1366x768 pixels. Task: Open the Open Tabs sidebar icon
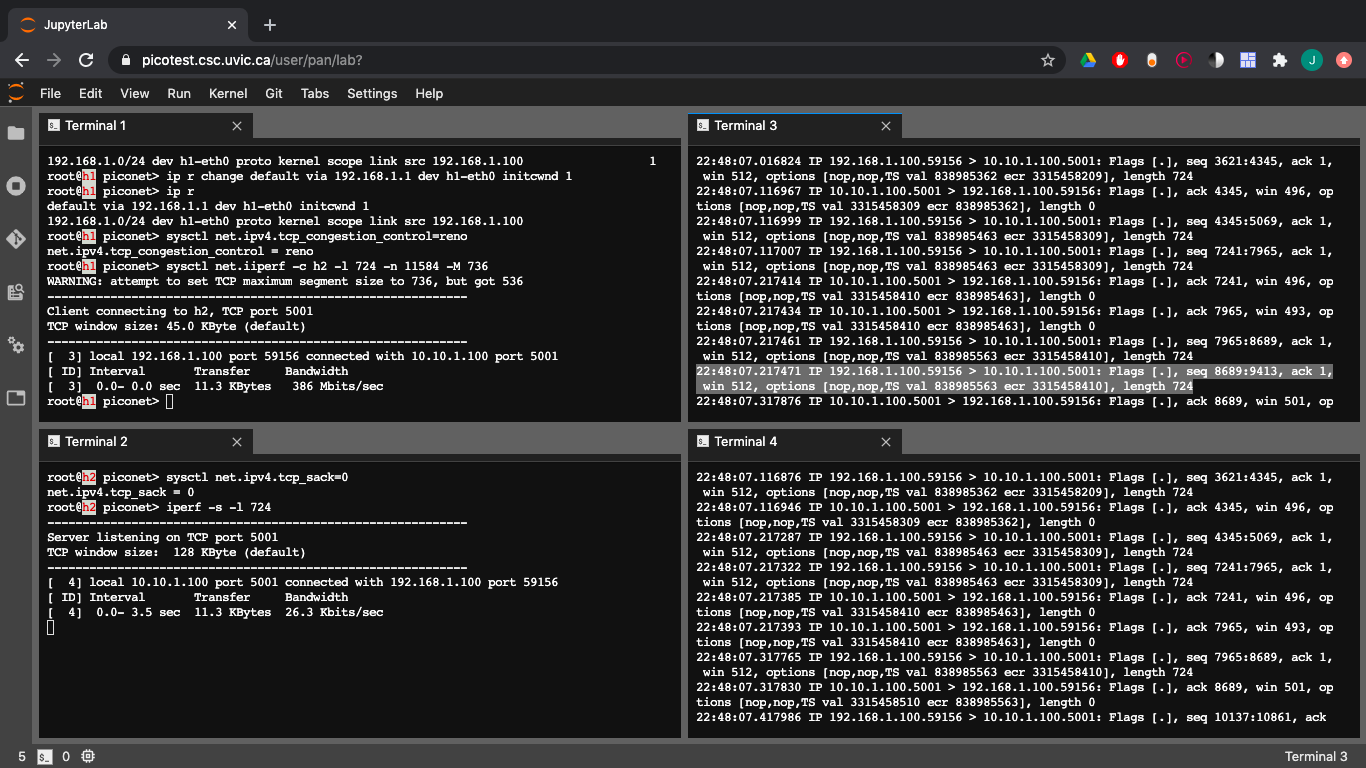[16, 398]
